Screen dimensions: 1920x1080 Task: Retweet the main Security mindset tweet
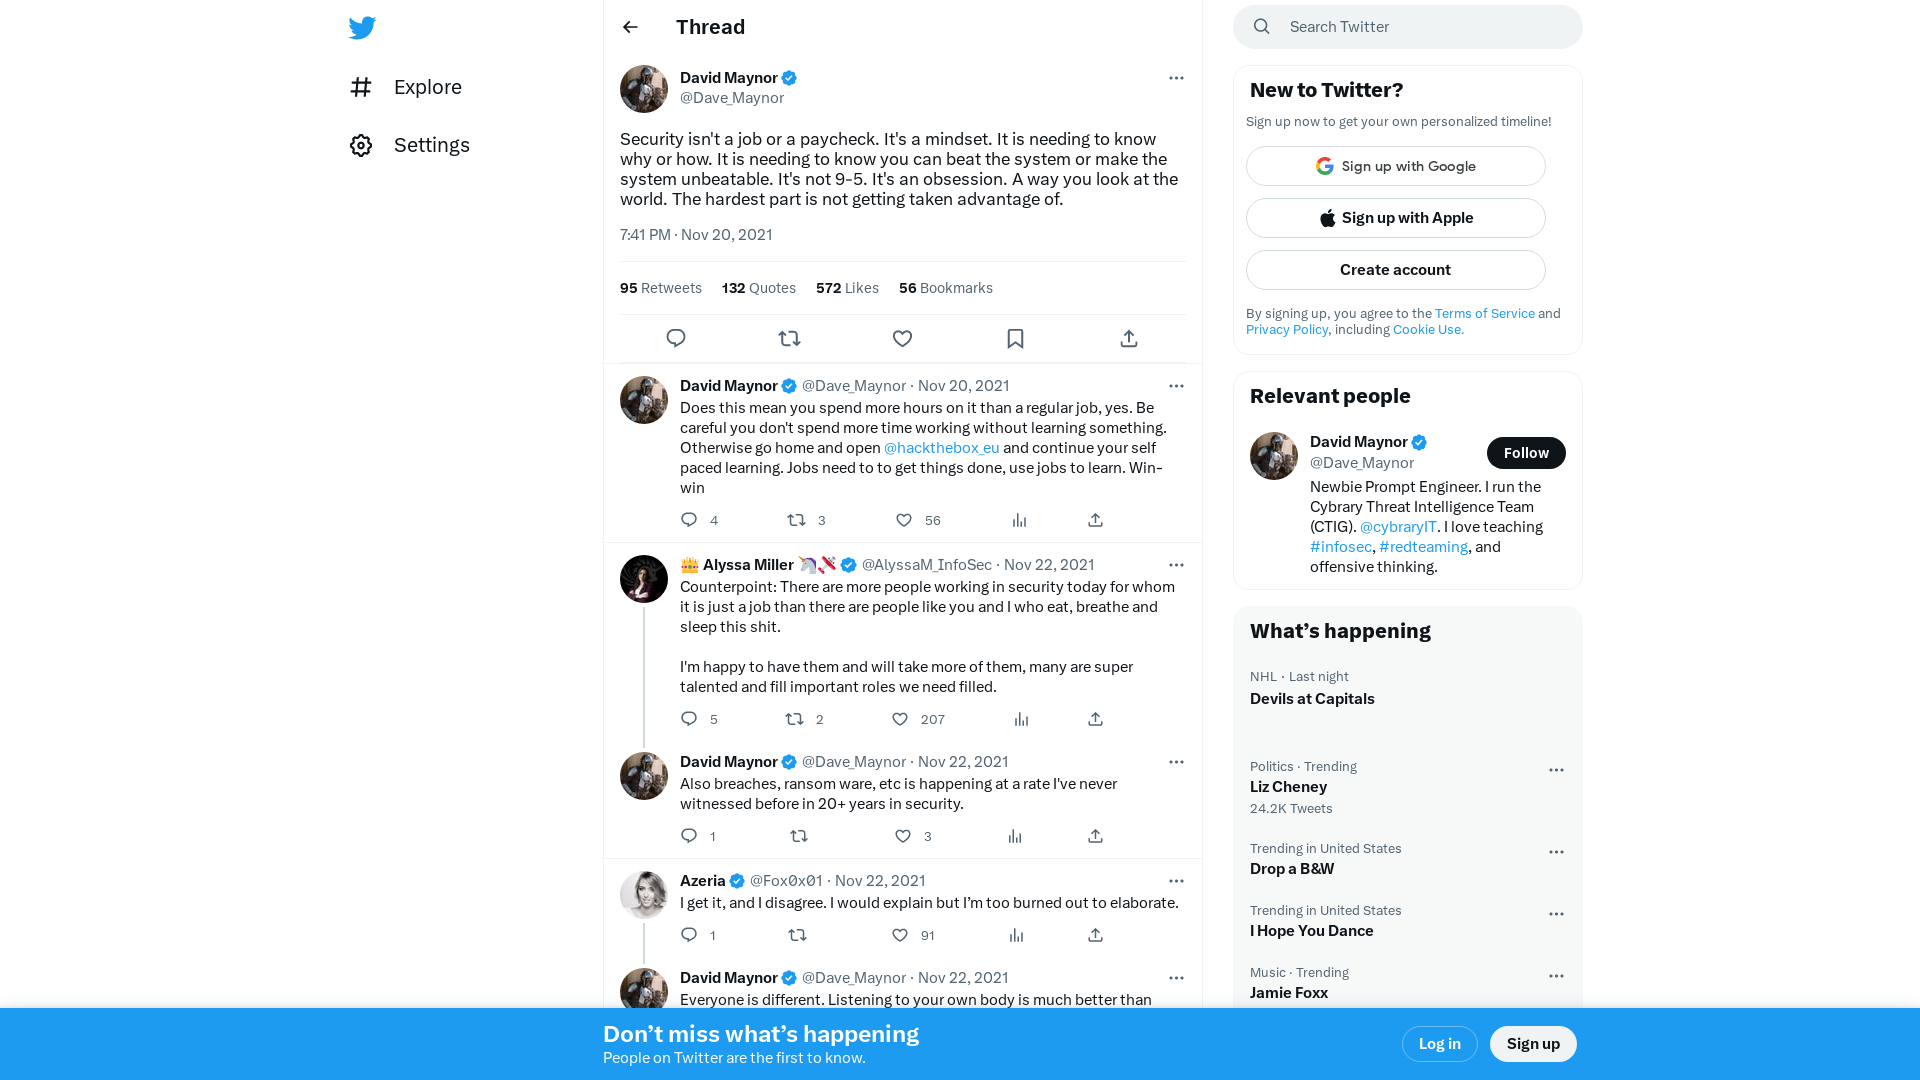pyautogui.click(x=789, y=338)
